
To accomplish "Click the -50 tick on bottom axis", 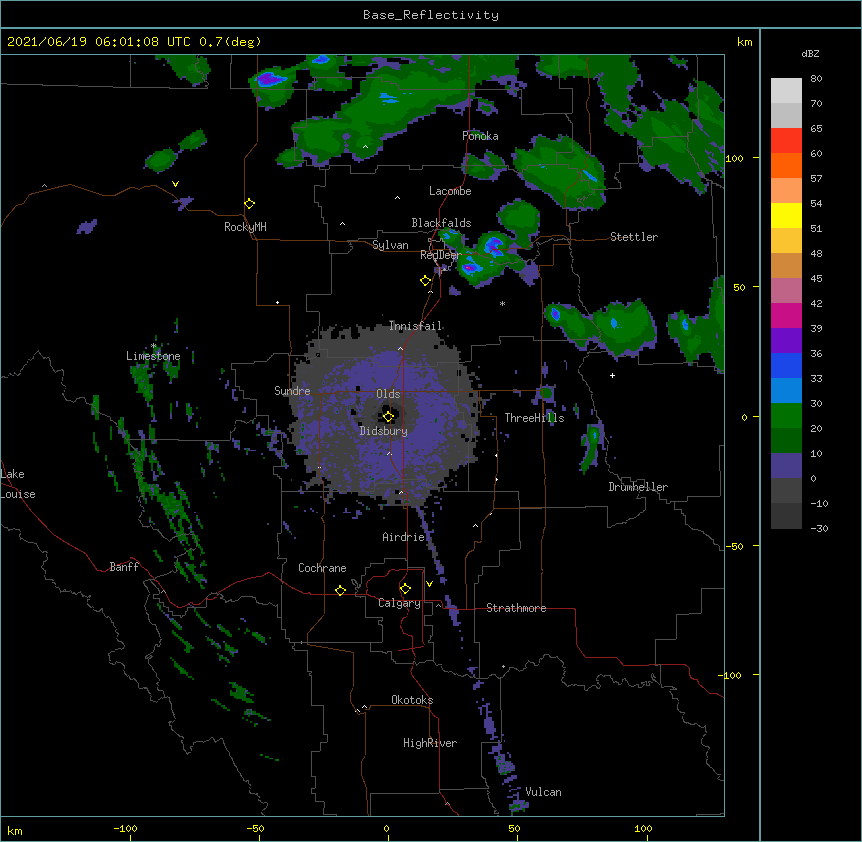I will [255, 828].
